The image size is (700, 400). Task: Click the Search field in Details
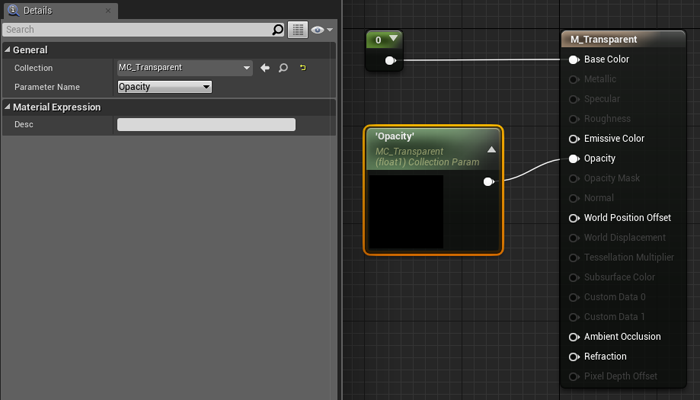pos(143,29)
